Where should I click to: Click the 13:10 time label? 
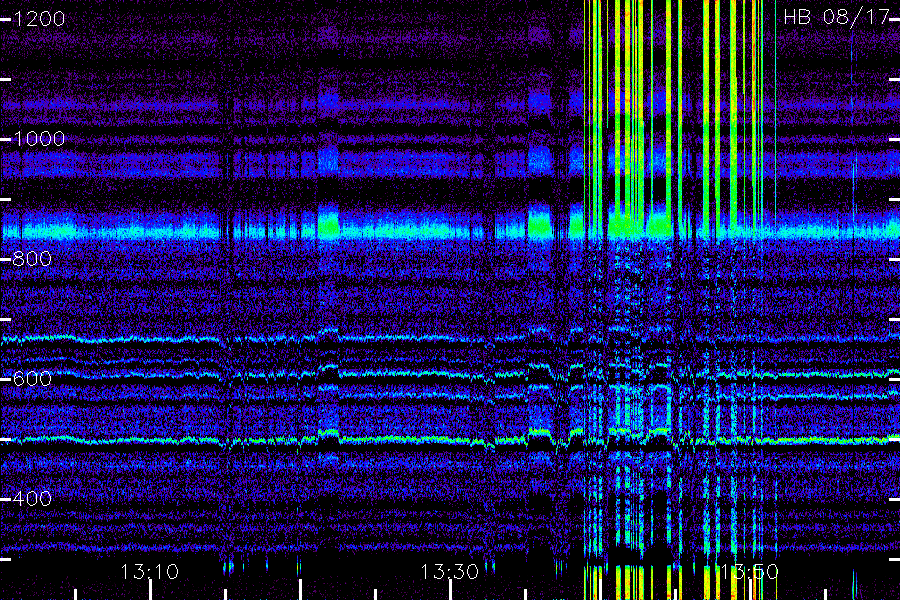[150, 572]
